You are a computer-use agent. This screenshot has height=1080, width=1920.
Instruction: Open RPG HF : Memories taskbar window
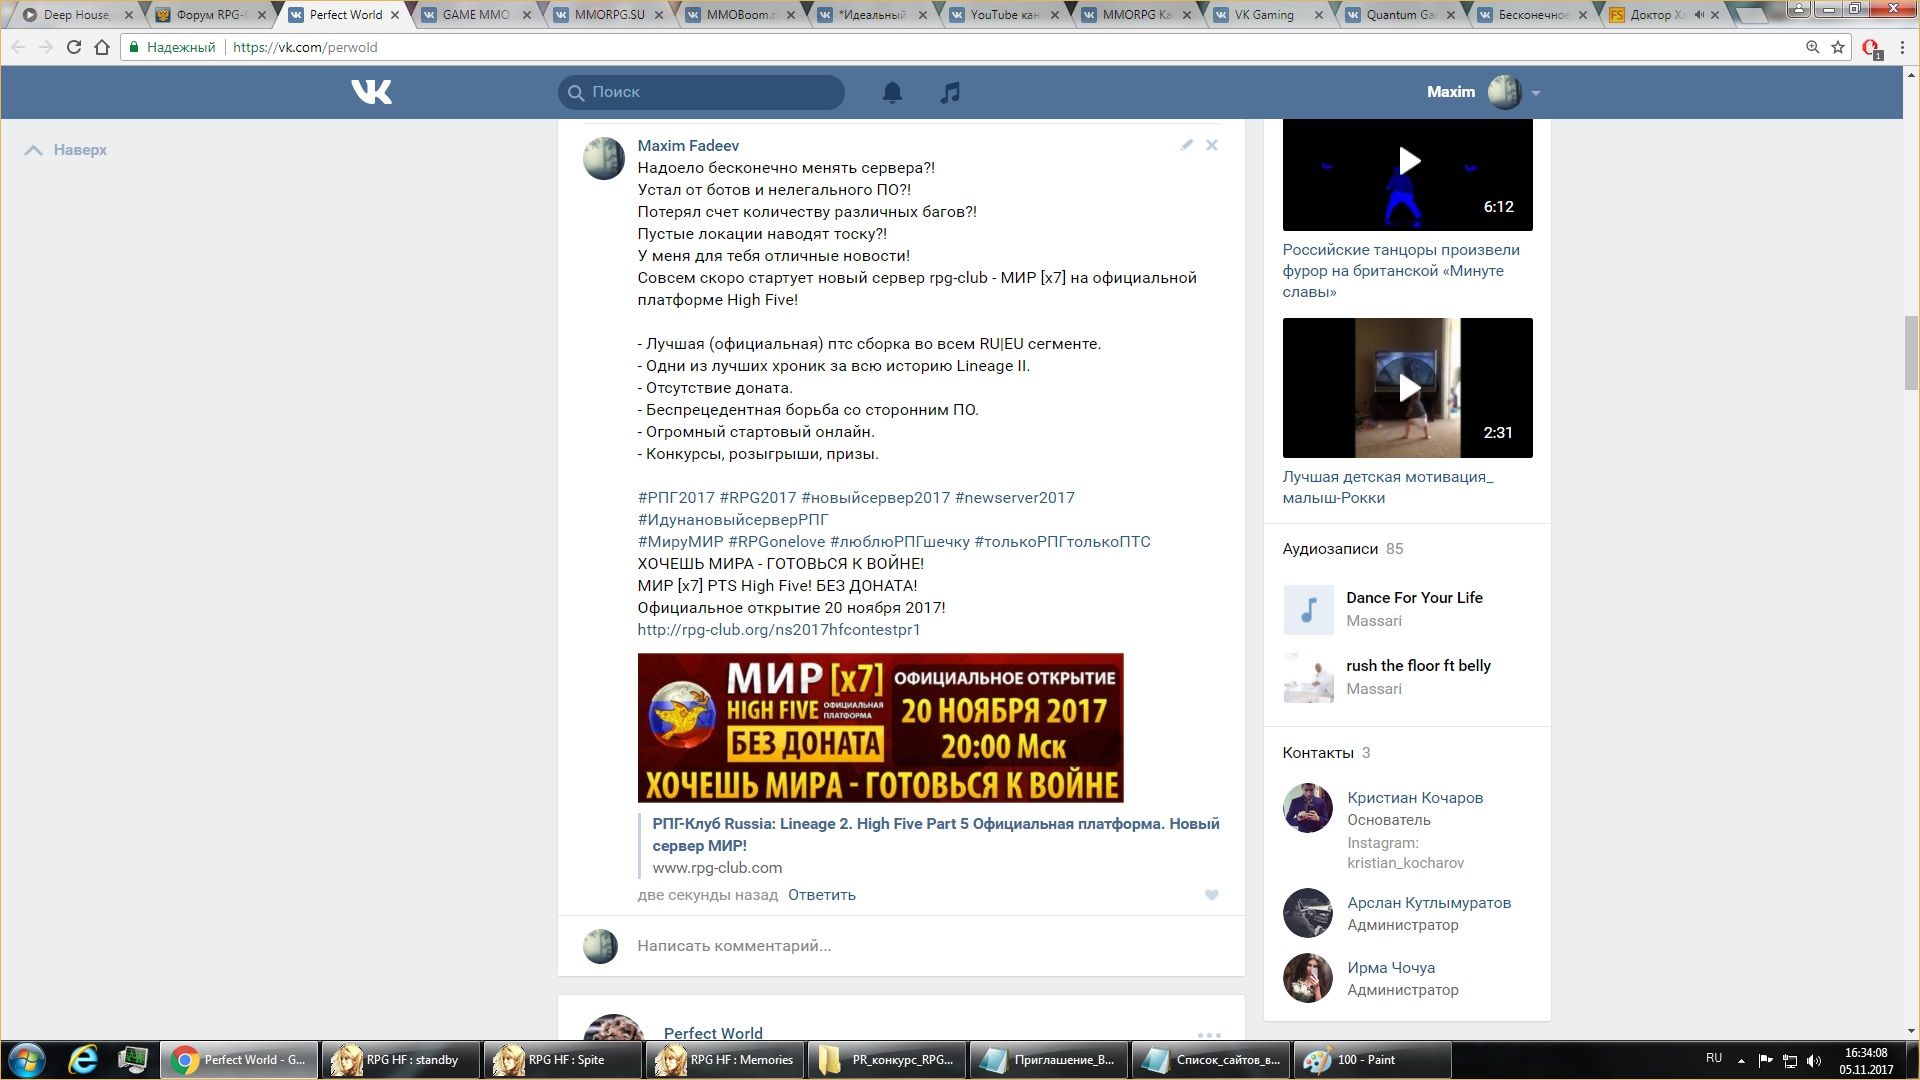coord(724,1060)
